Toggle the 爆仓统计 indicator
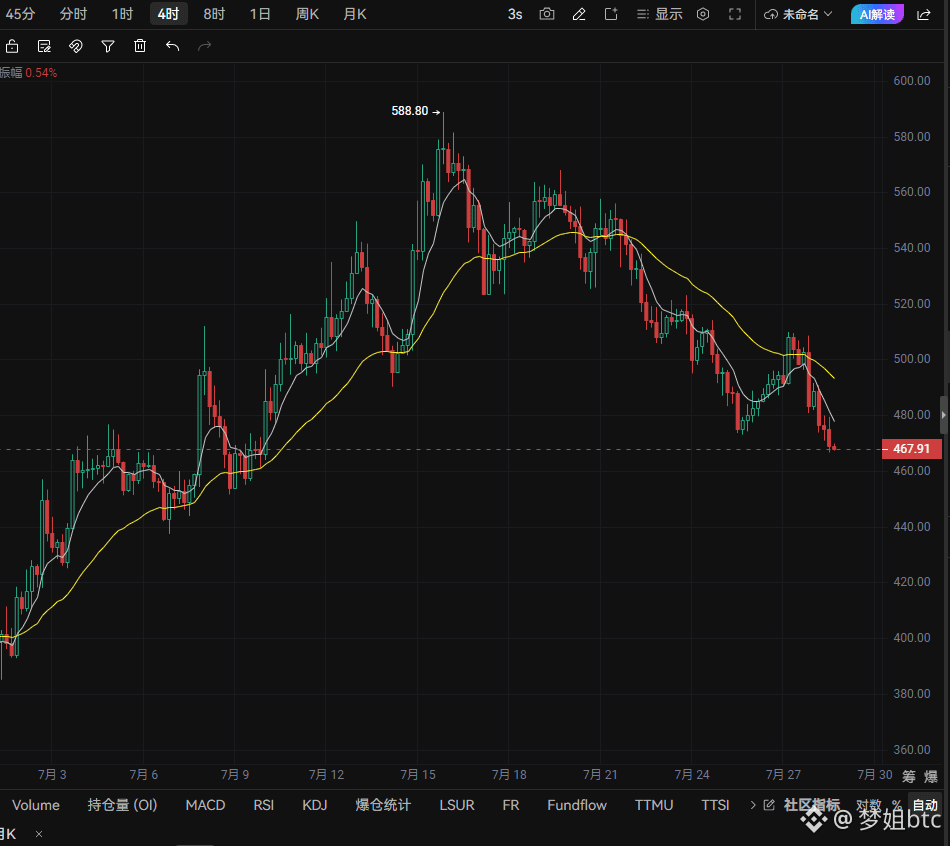Viewport: 950px width, 846px height. (x=383, y=805)
